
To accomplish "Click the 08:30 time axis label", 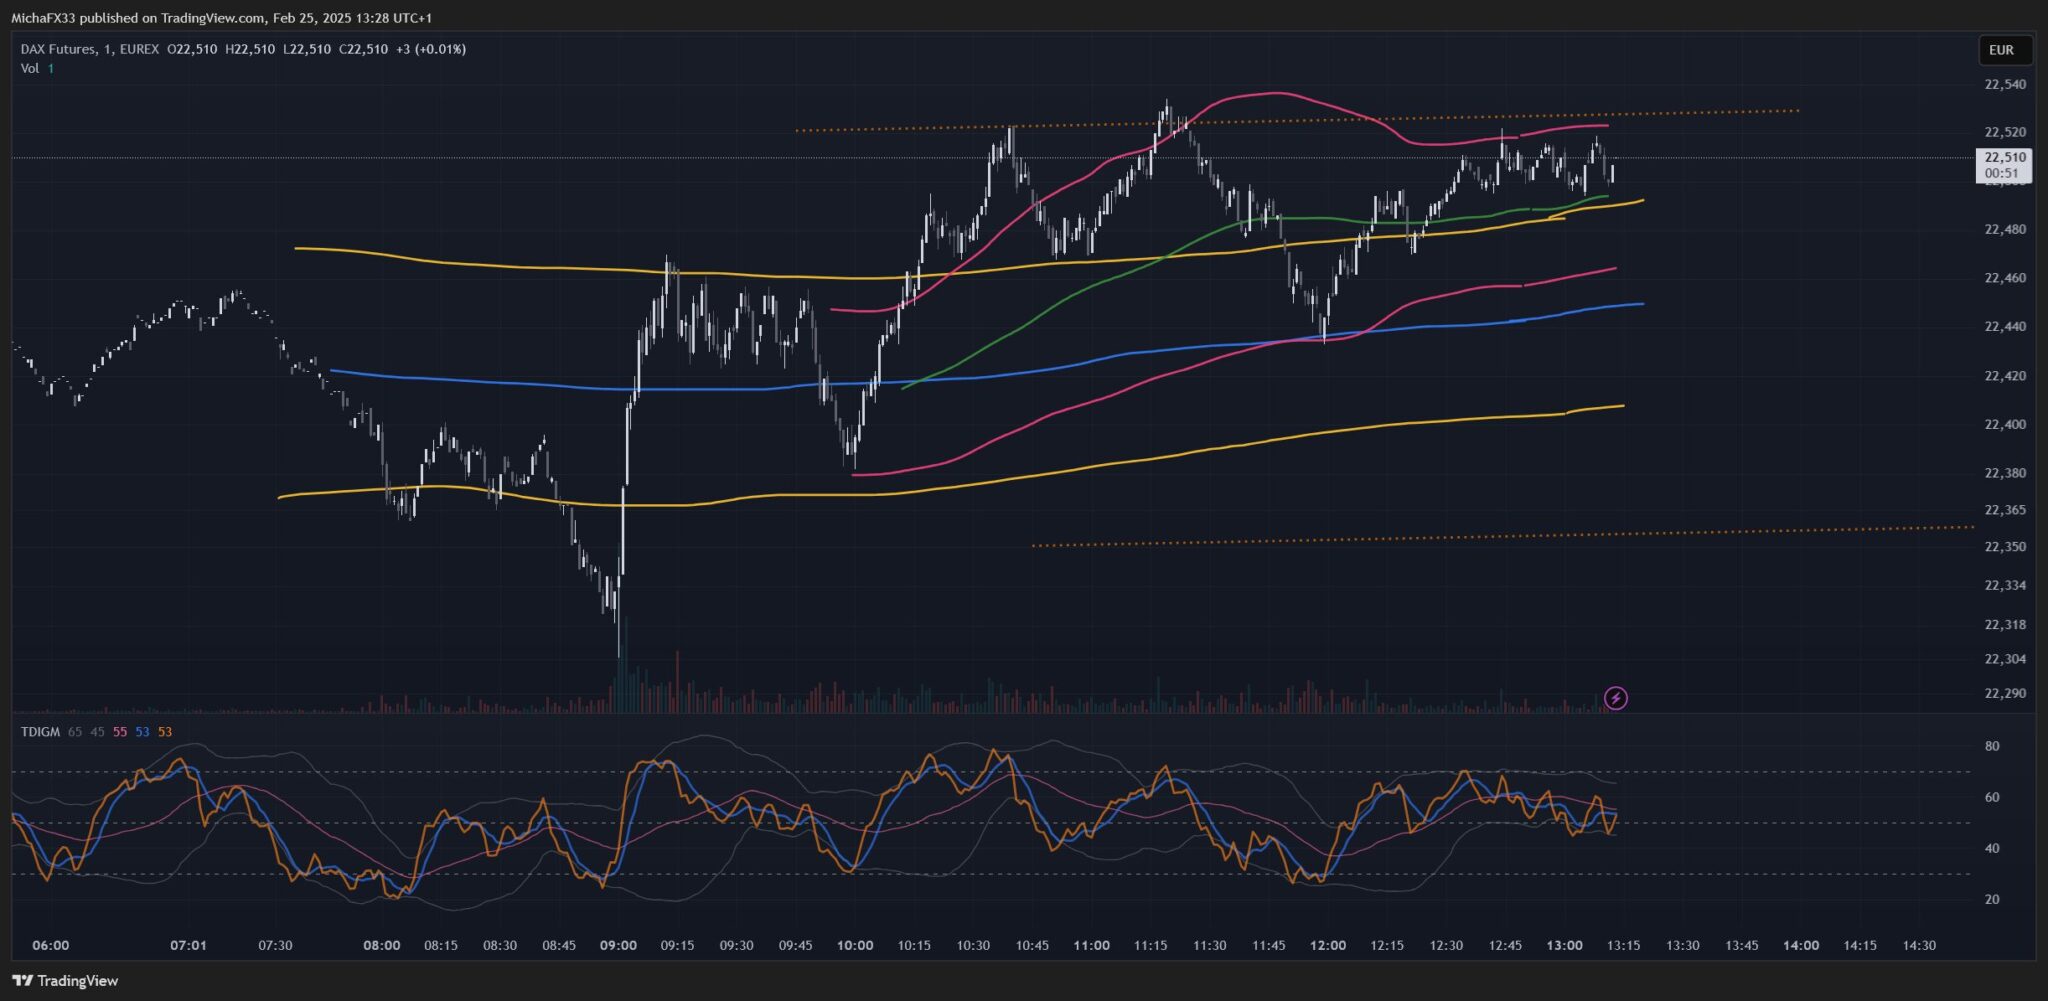I will (x=500, y=946).
